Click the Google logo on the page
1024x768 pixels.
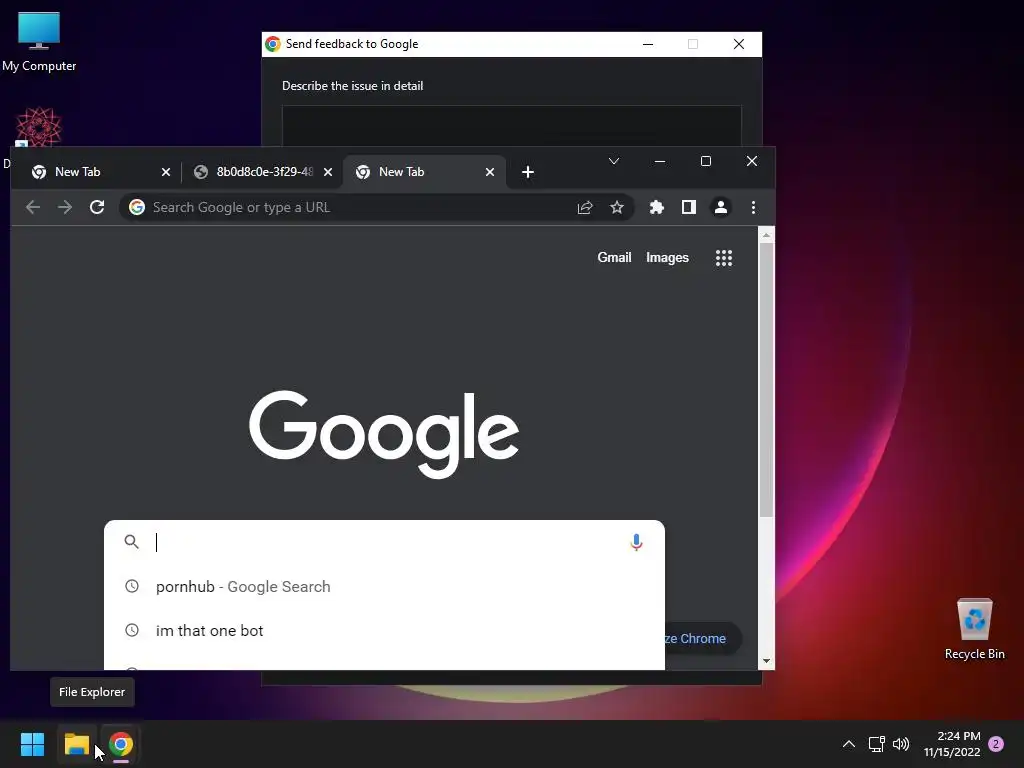[x=384, y=434]
